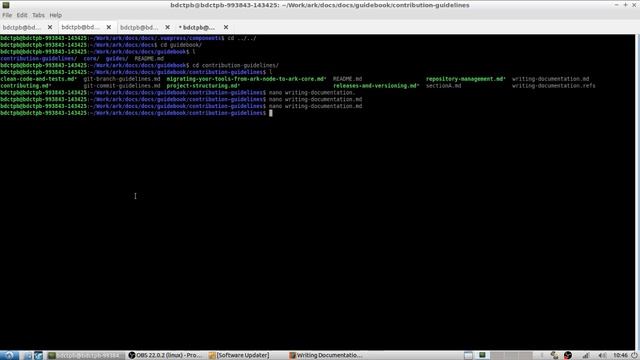Screen dimensions: 640x360
Task: Click the guides/ directory name in listing
Action: pyautogui.click(x=117, y=59)
